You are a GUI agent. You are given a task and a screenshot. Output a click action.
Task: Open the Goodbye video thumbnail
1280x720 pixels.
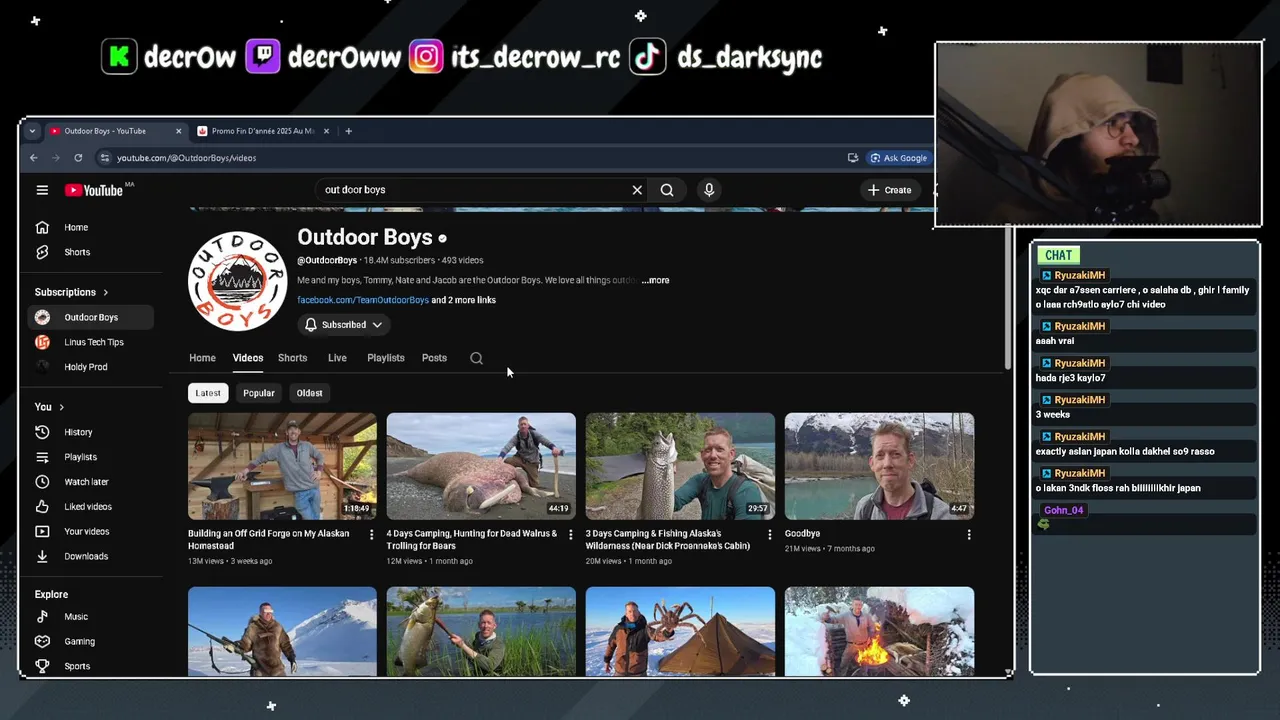879,466
